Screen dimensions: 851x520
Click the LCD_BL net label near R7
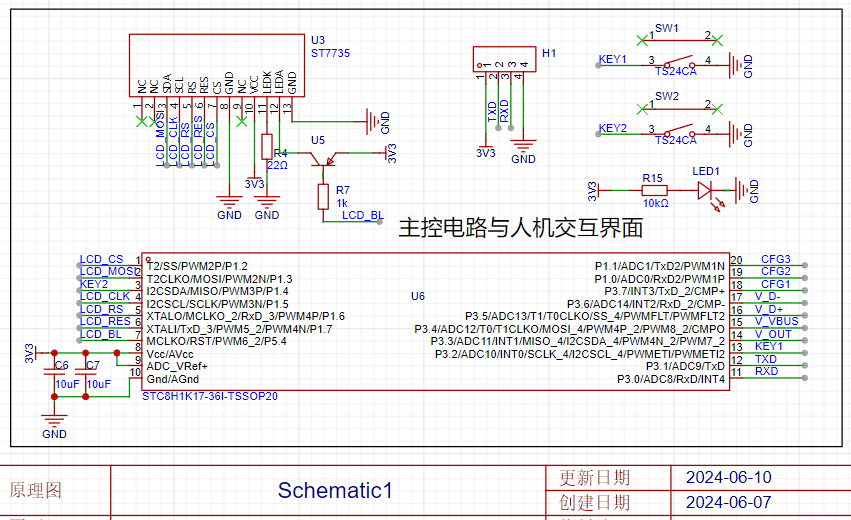click(363, 215)
